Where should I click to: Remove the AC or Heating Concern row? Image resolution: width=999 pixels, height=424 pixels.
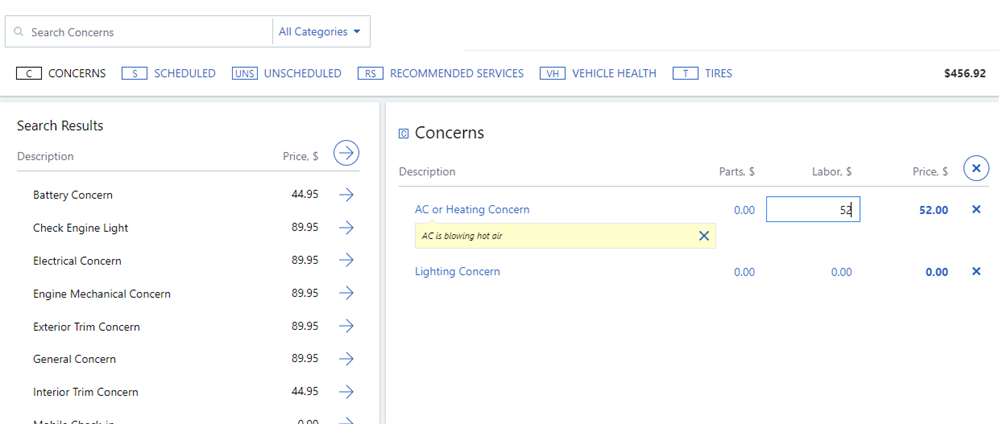(x=976, y=210)
